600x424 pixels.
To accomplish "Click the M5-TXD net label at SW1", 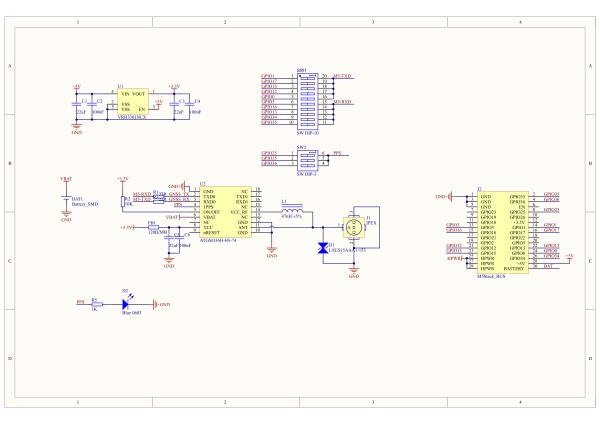I will click(x=342, y=76).
